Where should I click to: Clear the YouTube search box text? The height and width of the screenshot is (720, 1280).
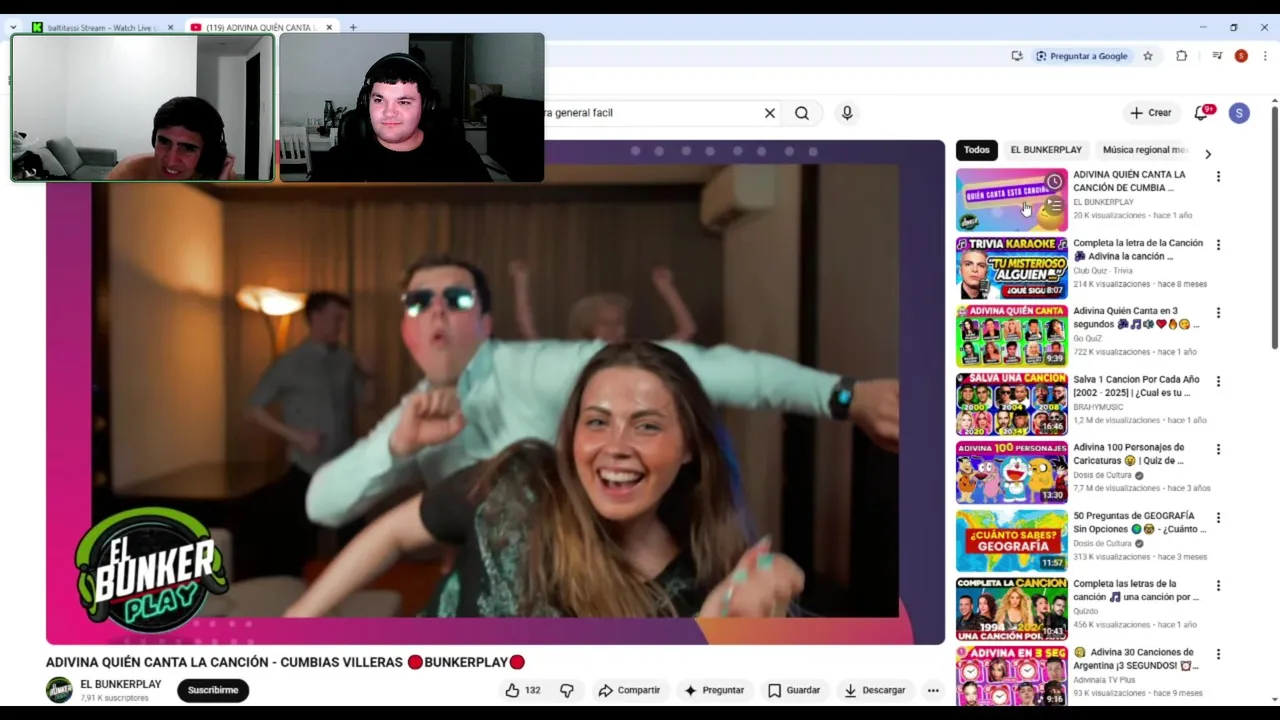pos(770,113)
